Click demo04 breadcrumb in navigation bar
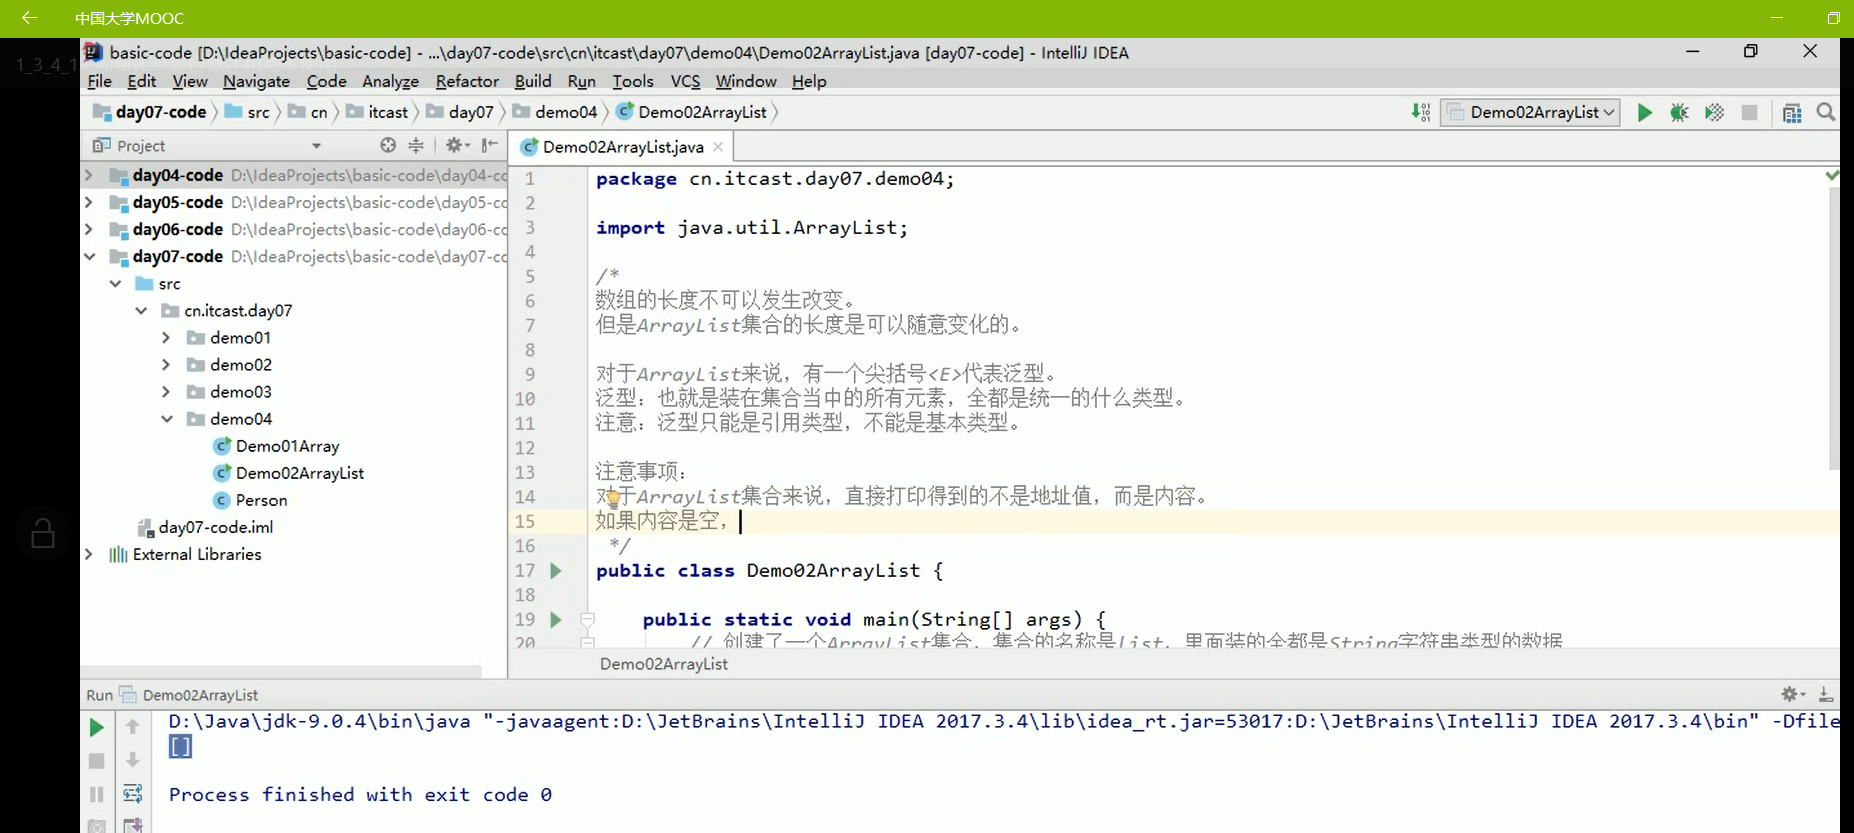This screenshot has width=1854, height=833. point(555,112)
